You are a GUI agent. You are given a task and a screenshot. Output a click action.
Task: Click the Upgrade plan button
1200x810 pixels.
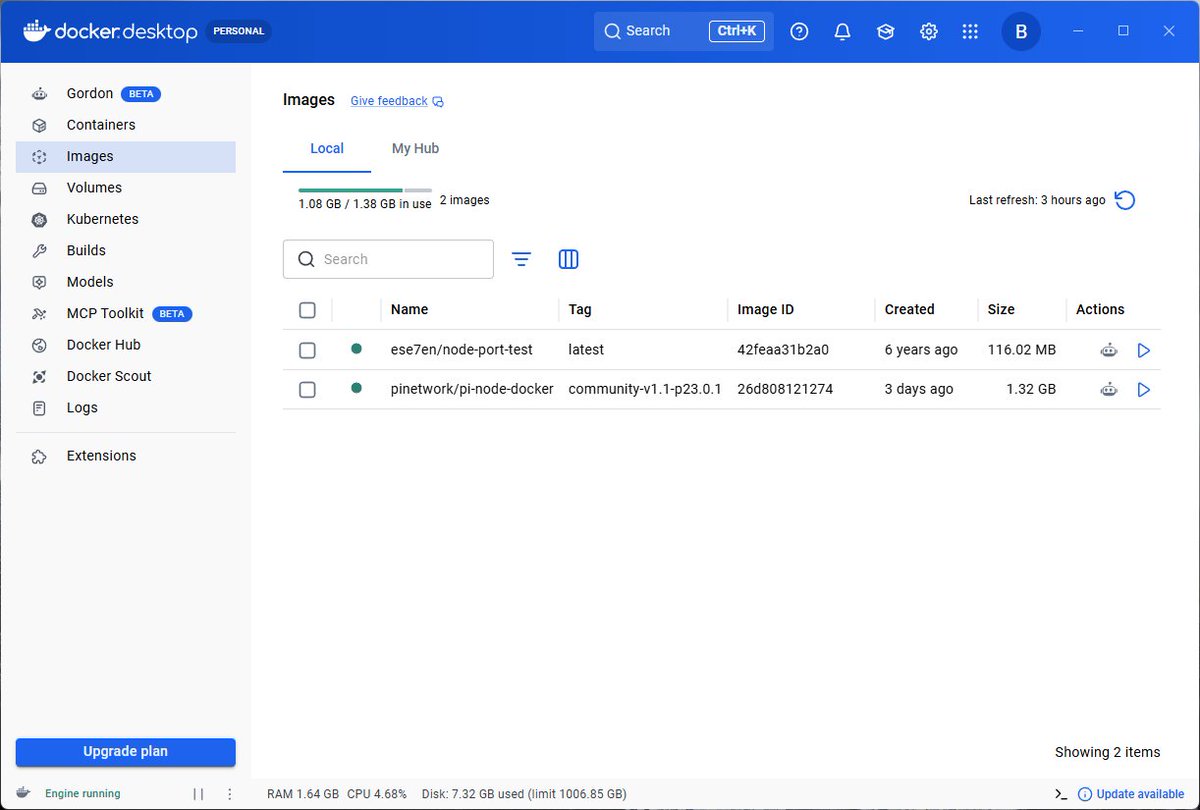pos(126,752)
